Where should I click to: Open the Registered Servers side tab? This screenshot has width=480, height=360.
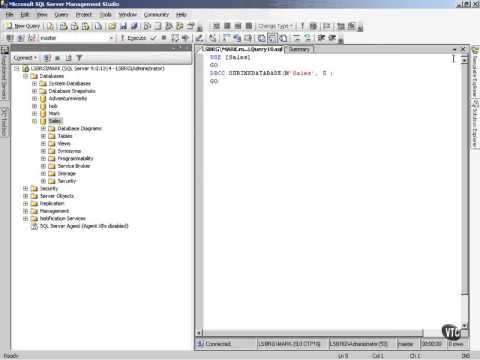(4, 73)
